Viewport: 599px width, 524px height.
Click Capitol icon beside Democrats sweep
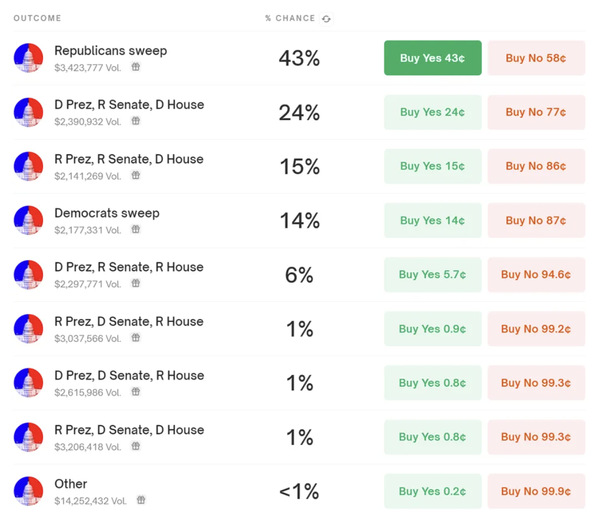pos(28,220)
